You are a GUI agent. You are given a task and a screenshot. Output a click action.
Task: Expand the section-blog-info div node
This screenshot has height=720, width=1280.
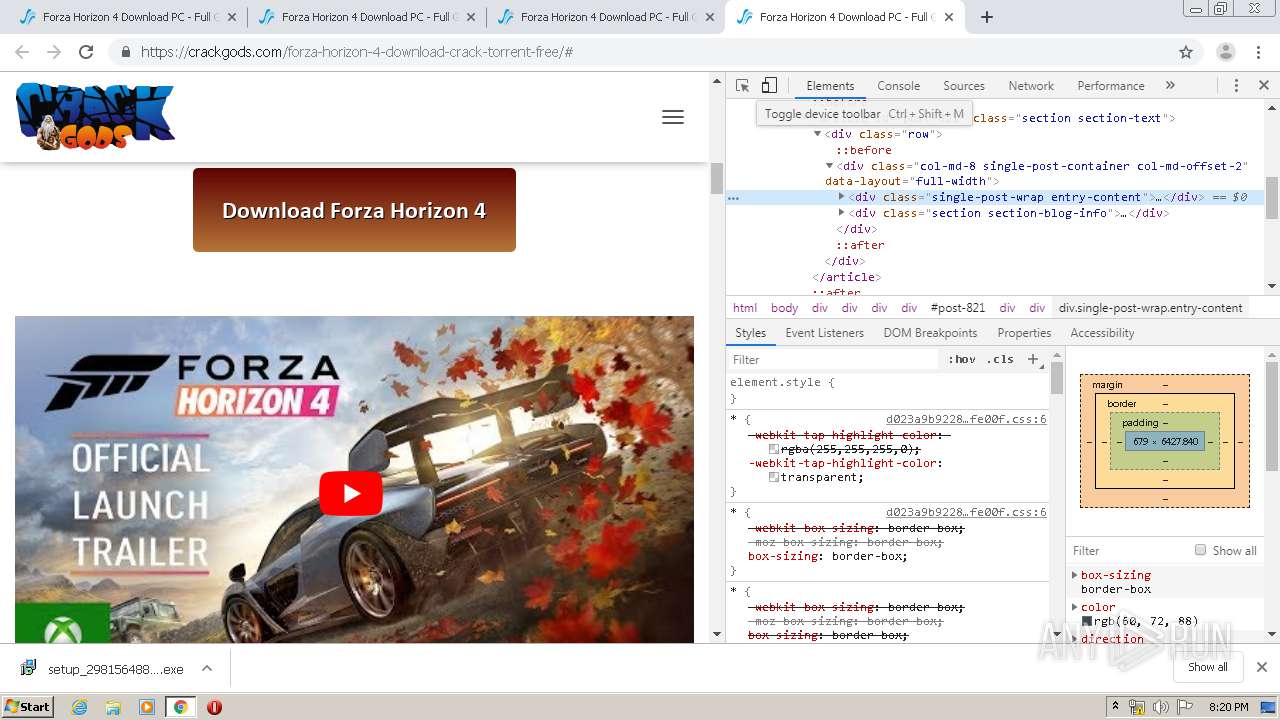click(x=841, y=213)
